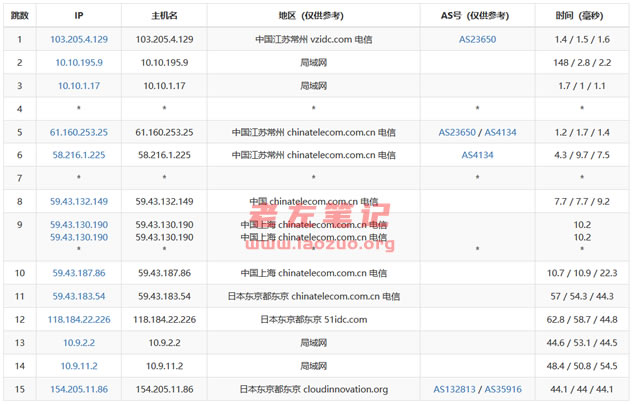Select hostname cell 10.9.2.2
Image resolution: width=632 pixels, height=404 pixels.
pyautogui.click(x=164, y=343)
